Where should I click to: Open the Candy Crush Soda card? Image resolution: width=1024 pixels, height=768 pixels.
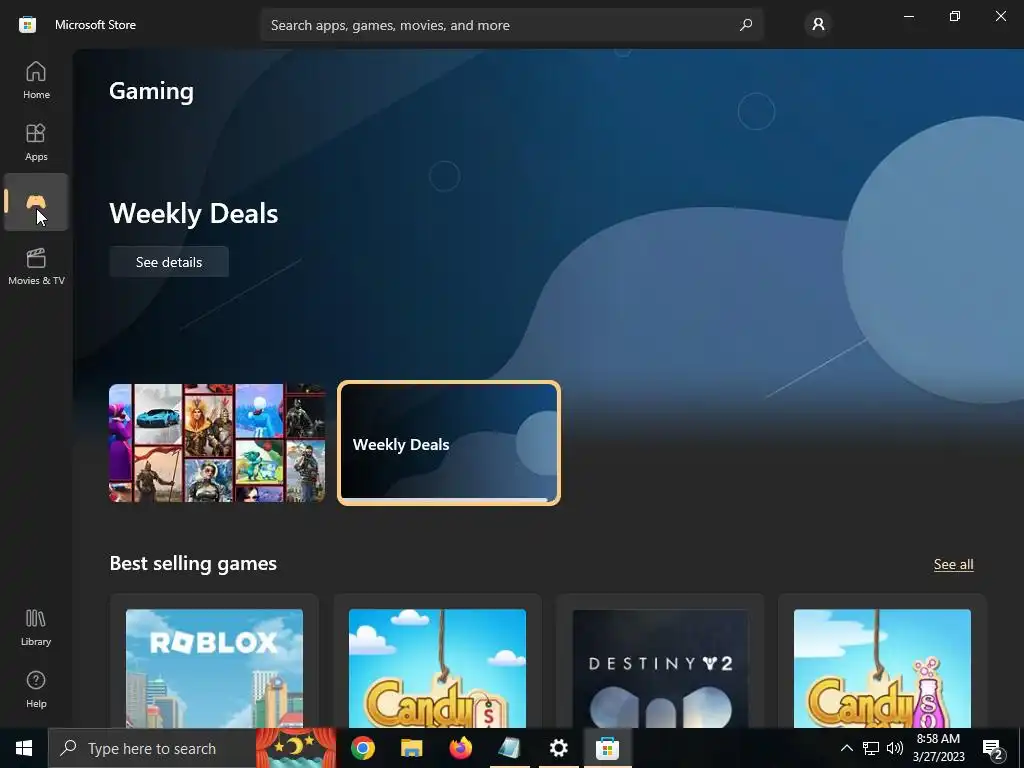click(x=882, y=661)
